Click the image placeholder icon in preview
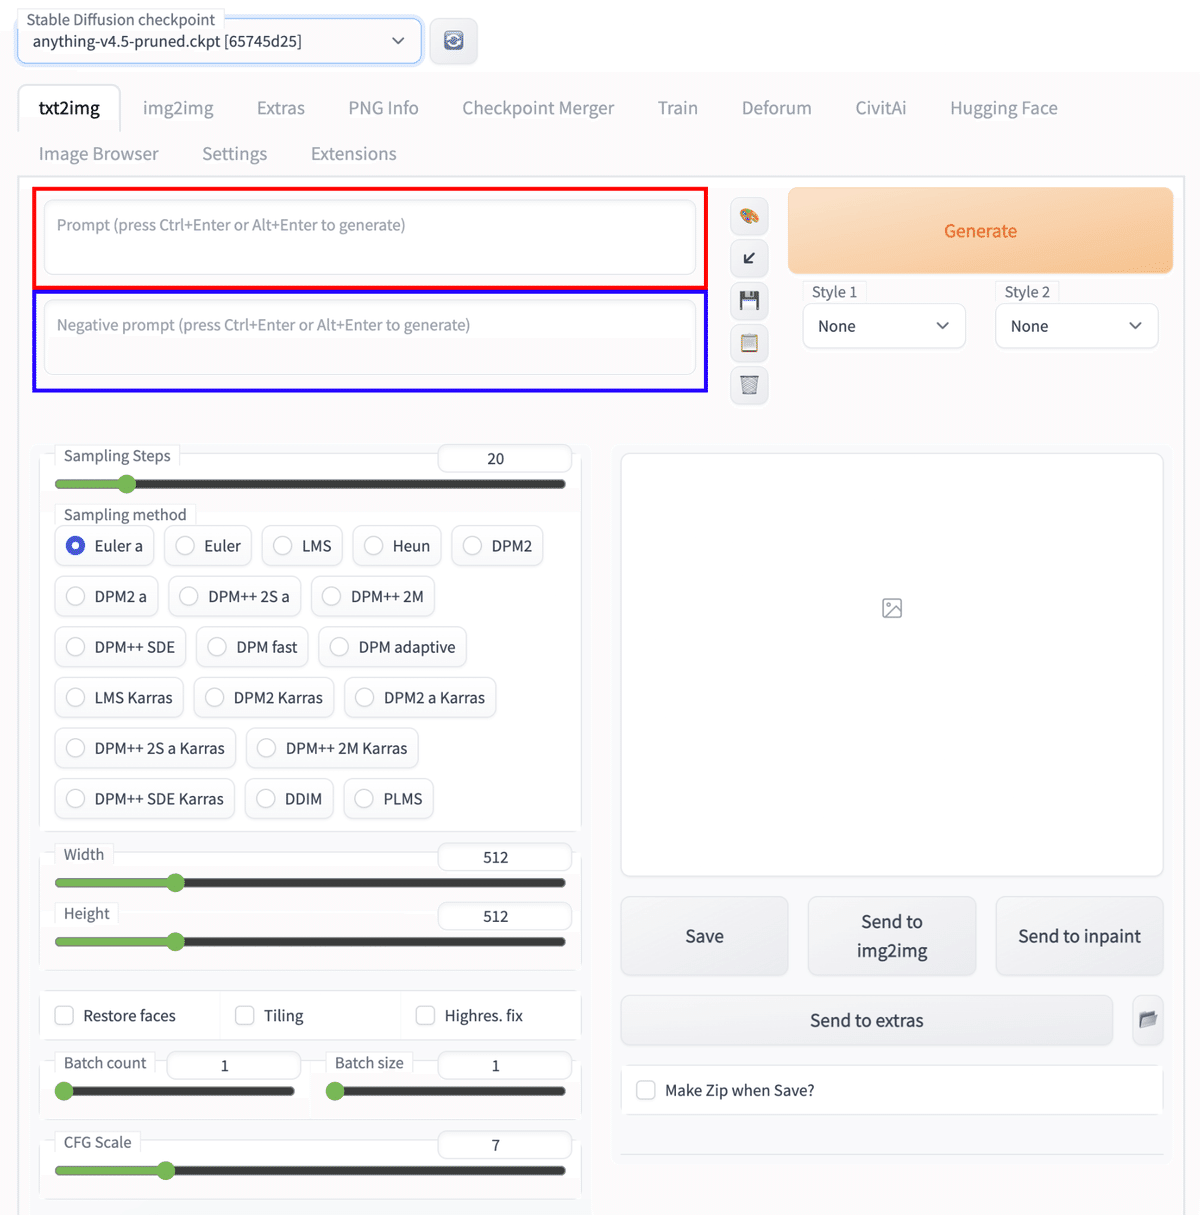The height and width of the screenshot is (1215, 1200). 892,608
